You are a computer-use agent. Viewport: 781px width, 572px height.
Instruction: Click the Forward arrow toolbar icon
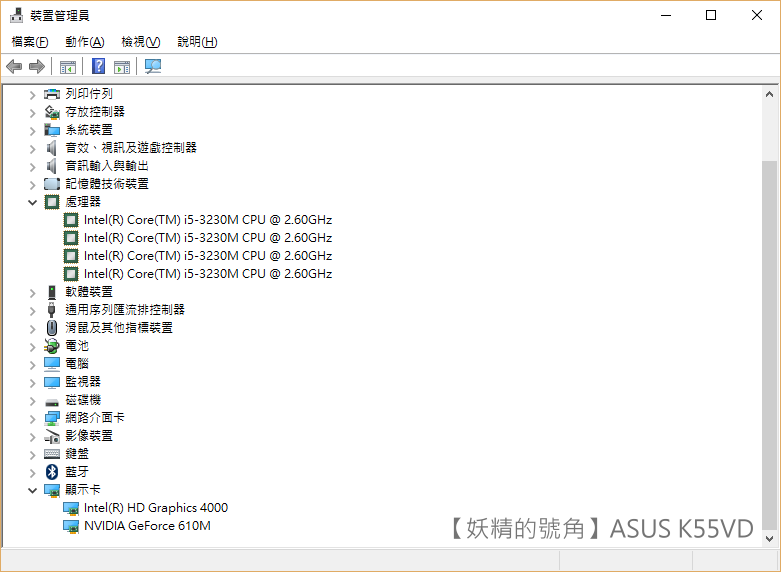[x=37, y=66]
